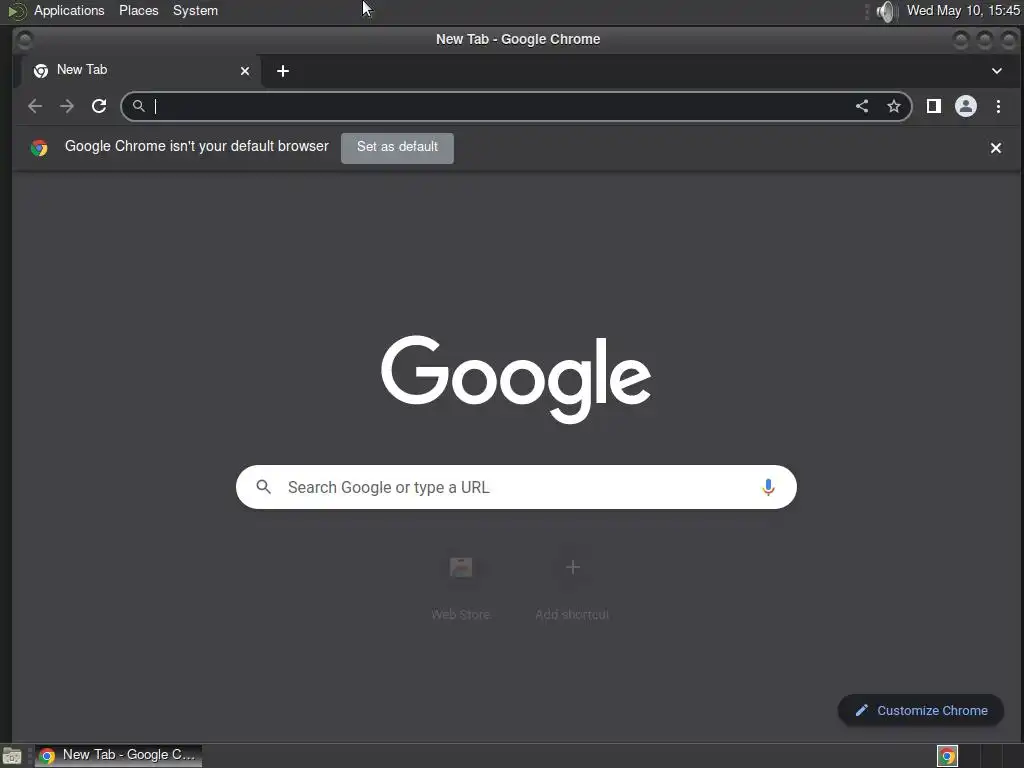
Task: Reload the current page
Action: [x=99, y=106]
